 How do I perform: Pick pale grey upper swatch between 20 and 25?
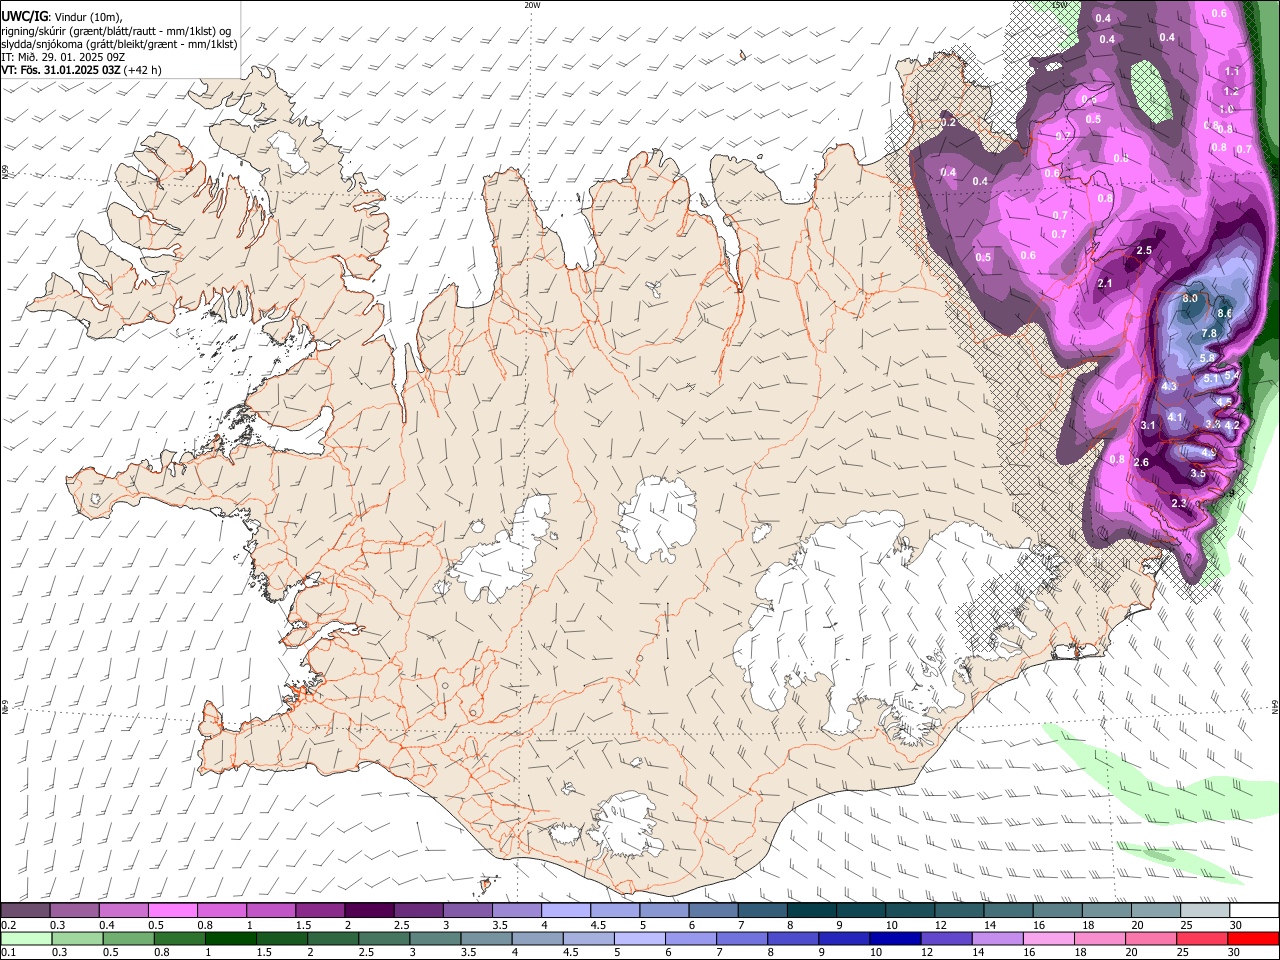pos(1157,911)
